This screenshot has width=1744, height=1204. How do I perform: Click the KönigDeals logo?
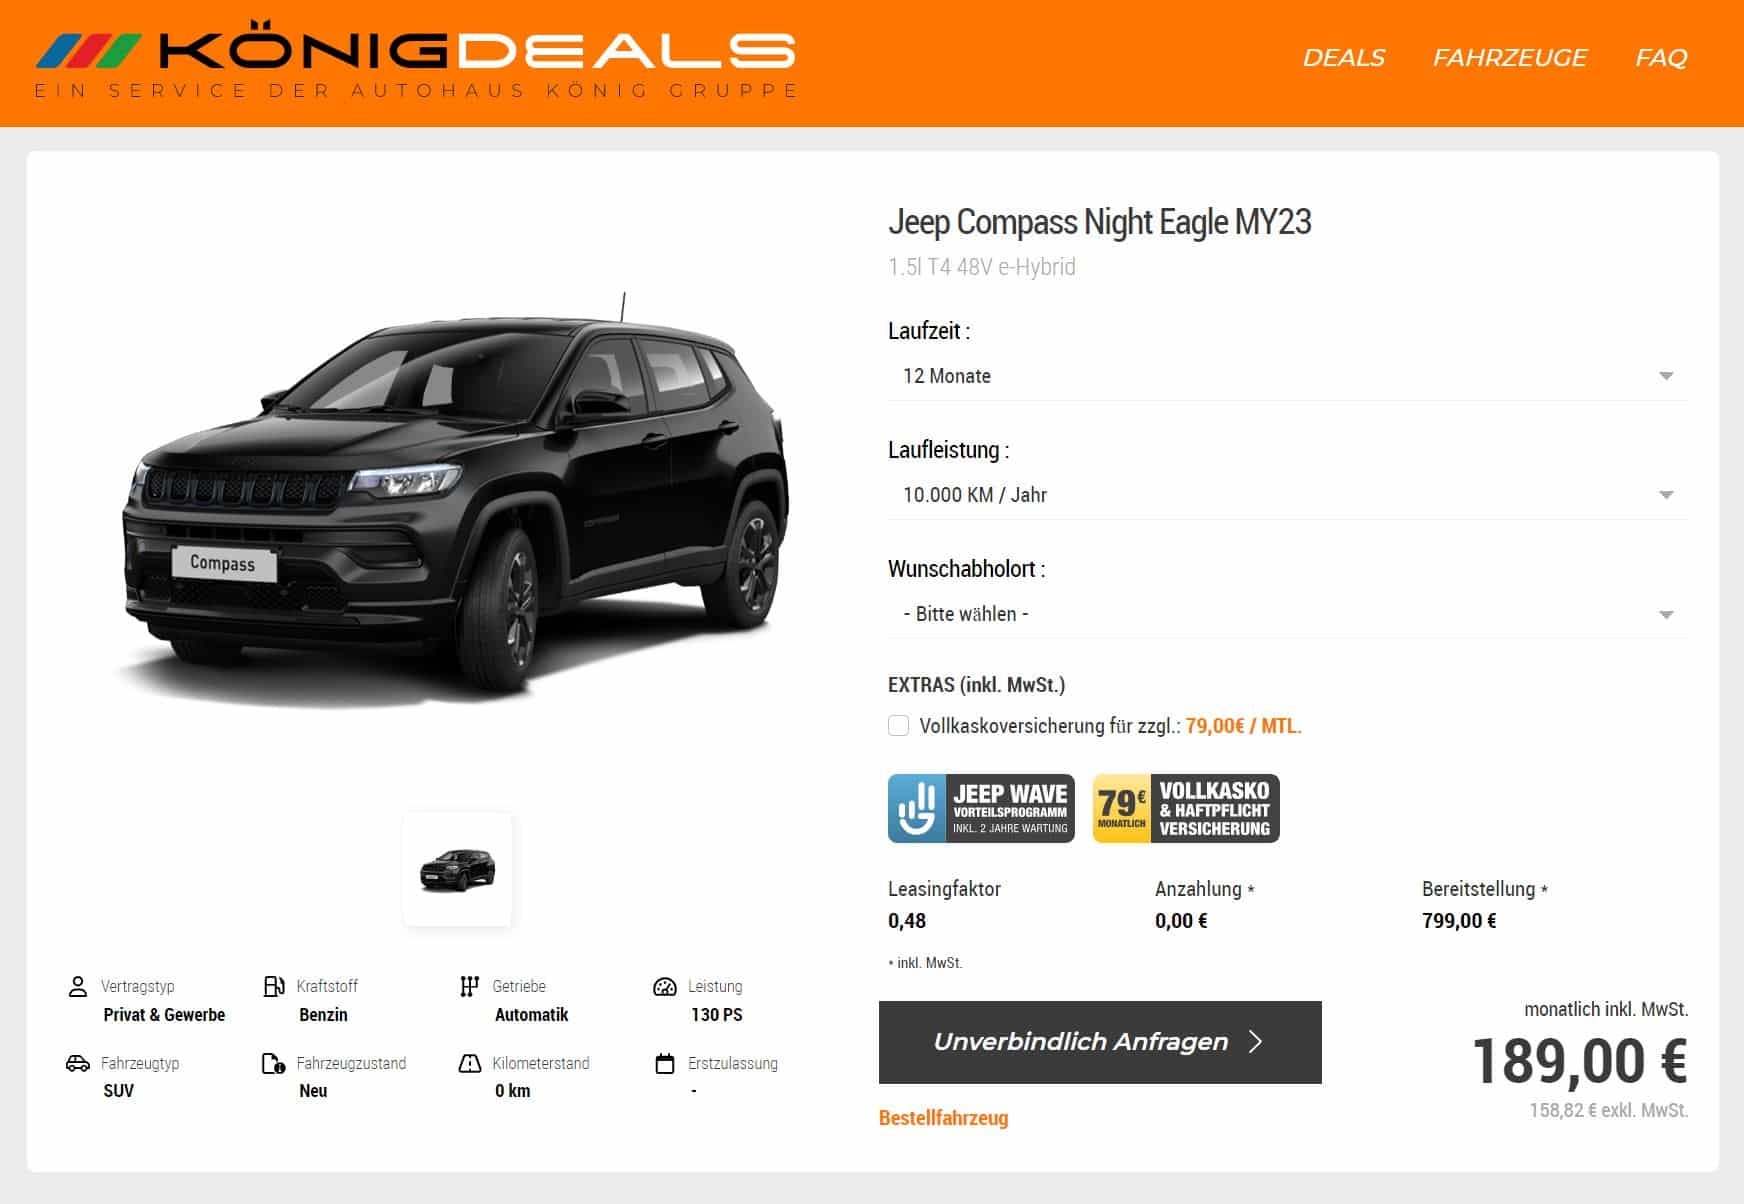pos(416,62)
